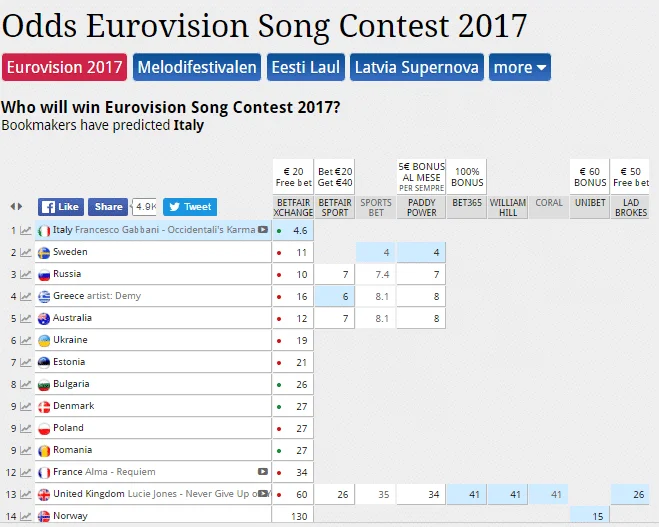Toggle the left-right column arrows
The width and height of the screenshot is (659, 527).
coord(16,207)
